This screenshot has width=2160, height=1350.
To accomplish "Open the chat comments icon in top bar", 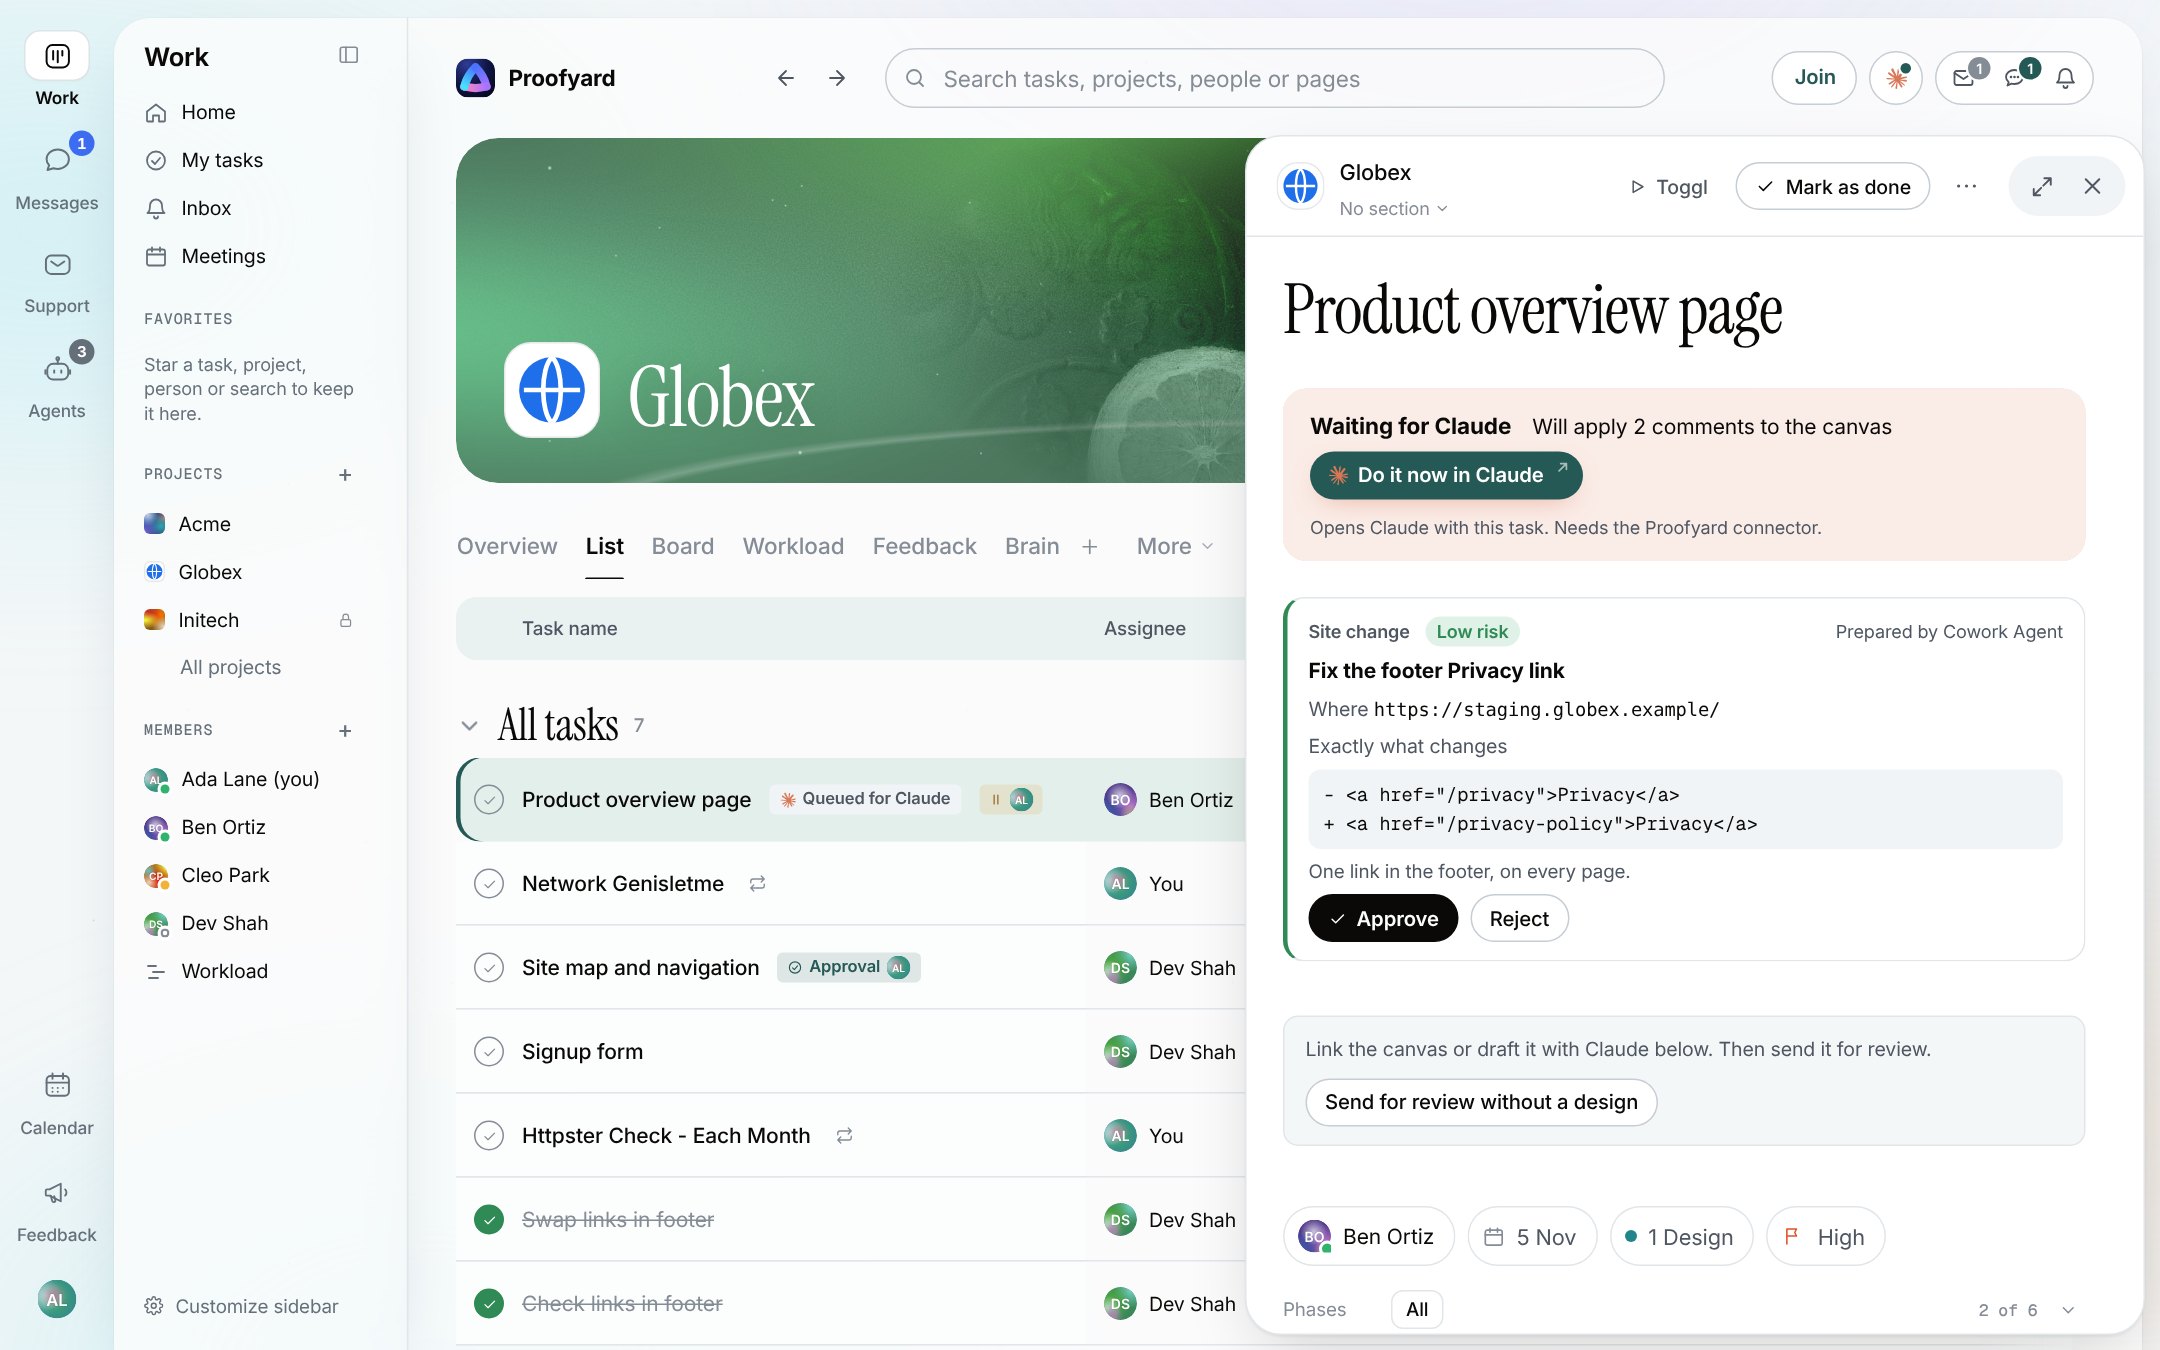I will point(2015,78).
